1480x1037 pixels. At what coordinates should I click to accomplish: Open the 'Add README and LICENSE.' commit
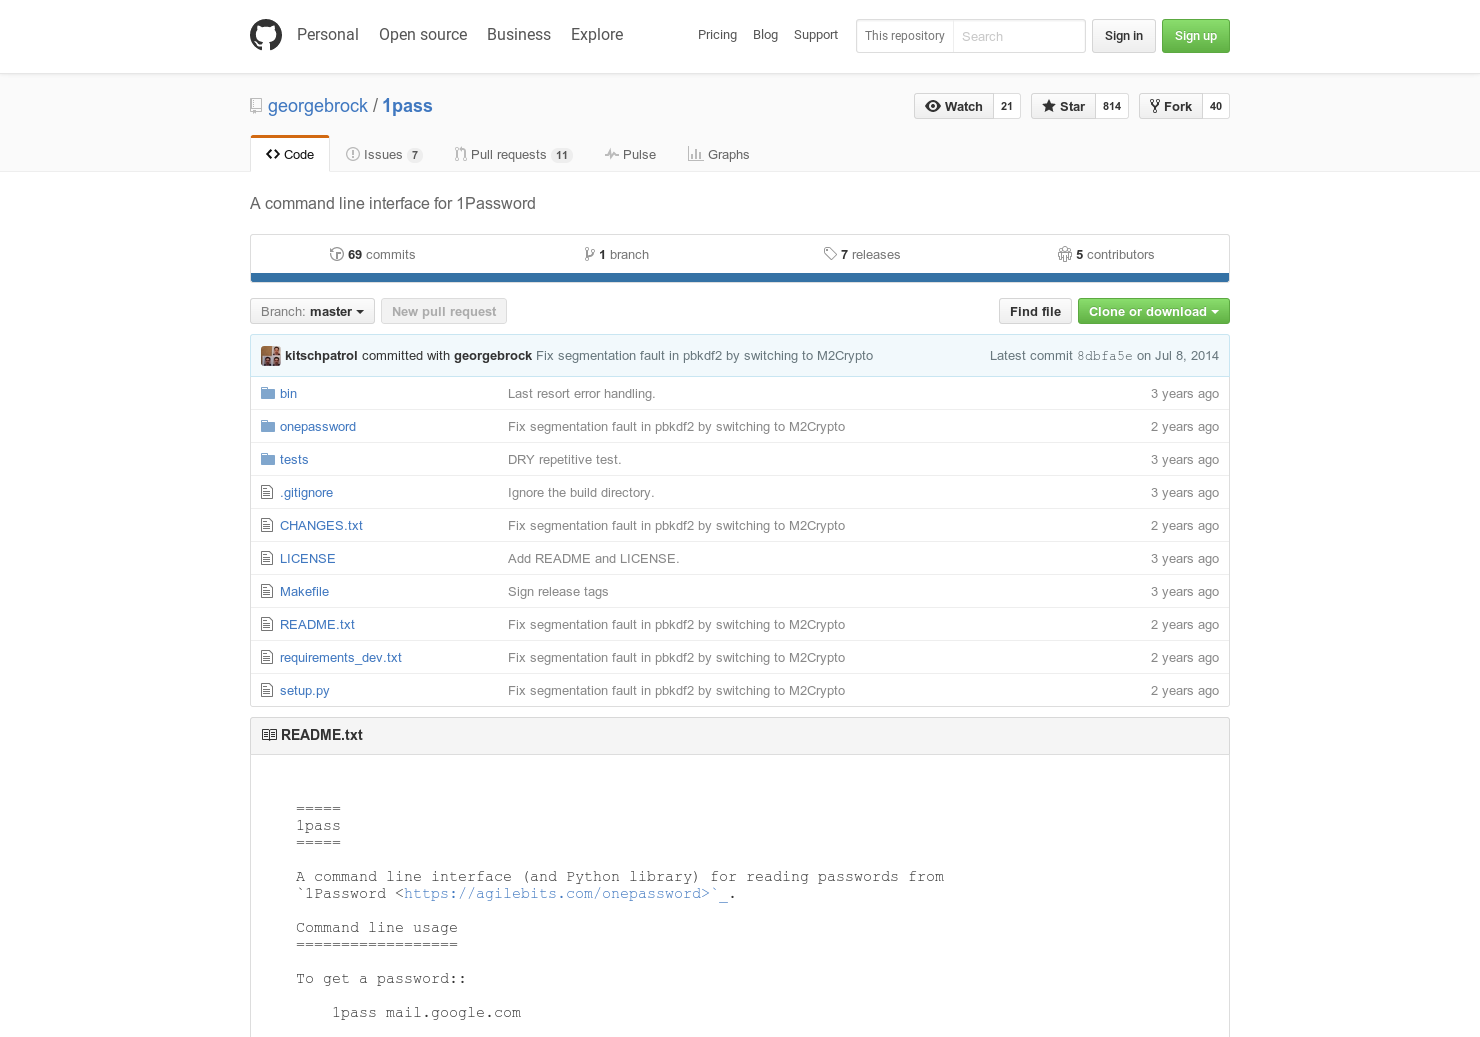[594, 558]
